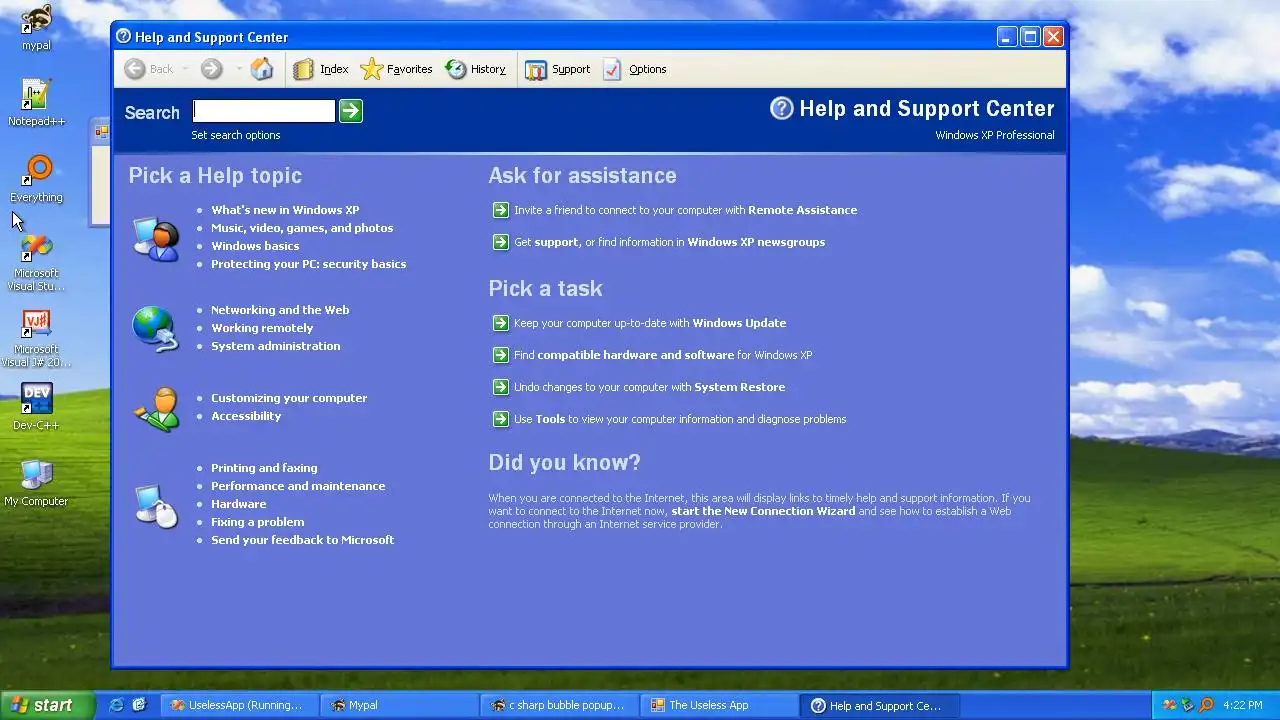Click the Windows Update green arrow icon

(501, 323)
